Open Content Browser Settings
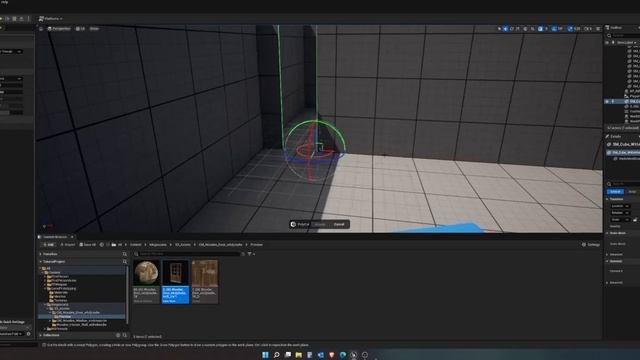The height and width of the screenshot is (360, 640). (591, 244)
